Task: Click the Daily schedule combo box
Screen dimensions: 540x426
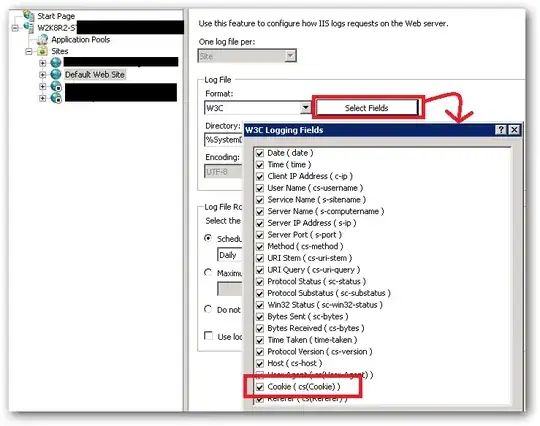Action: (230, 255)
